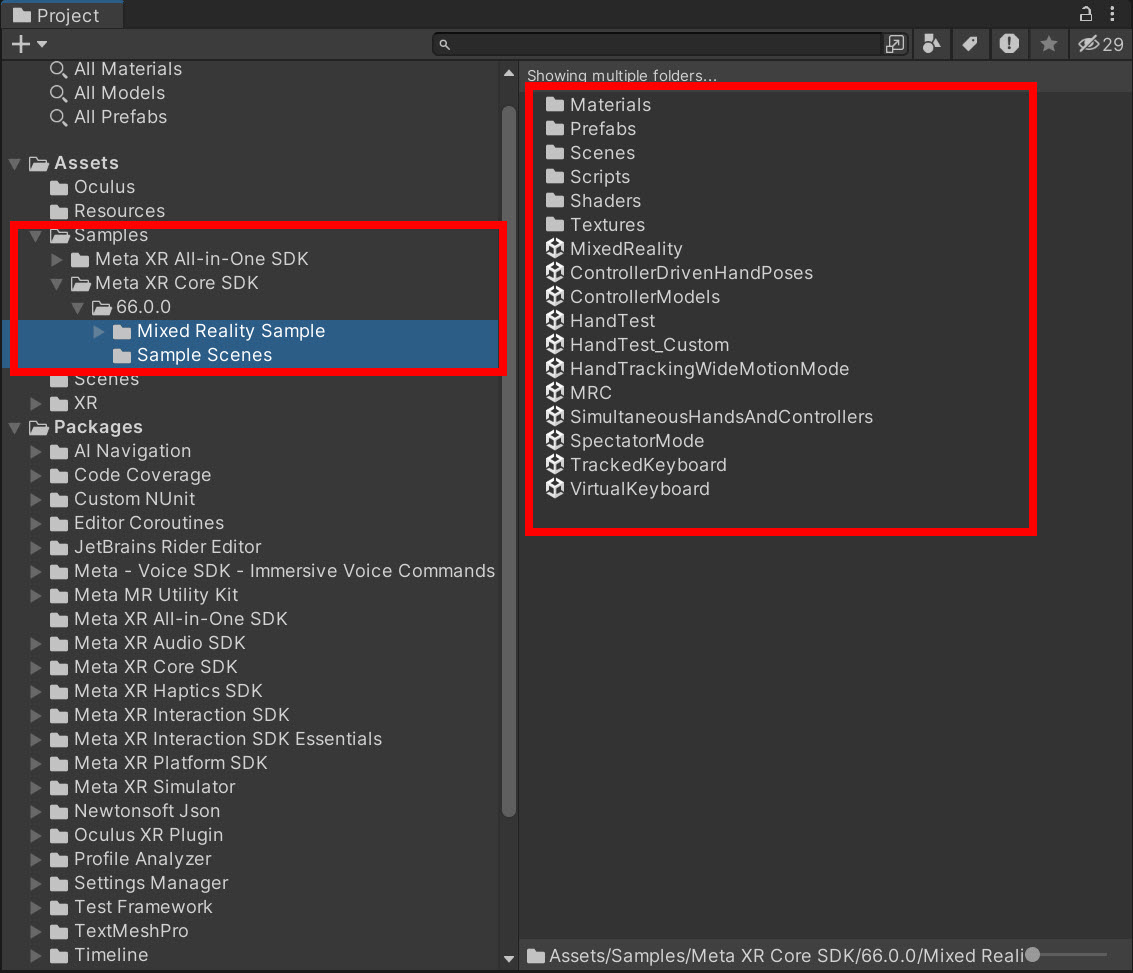Collapse the Packages root arrow

(x=14, y=428)
